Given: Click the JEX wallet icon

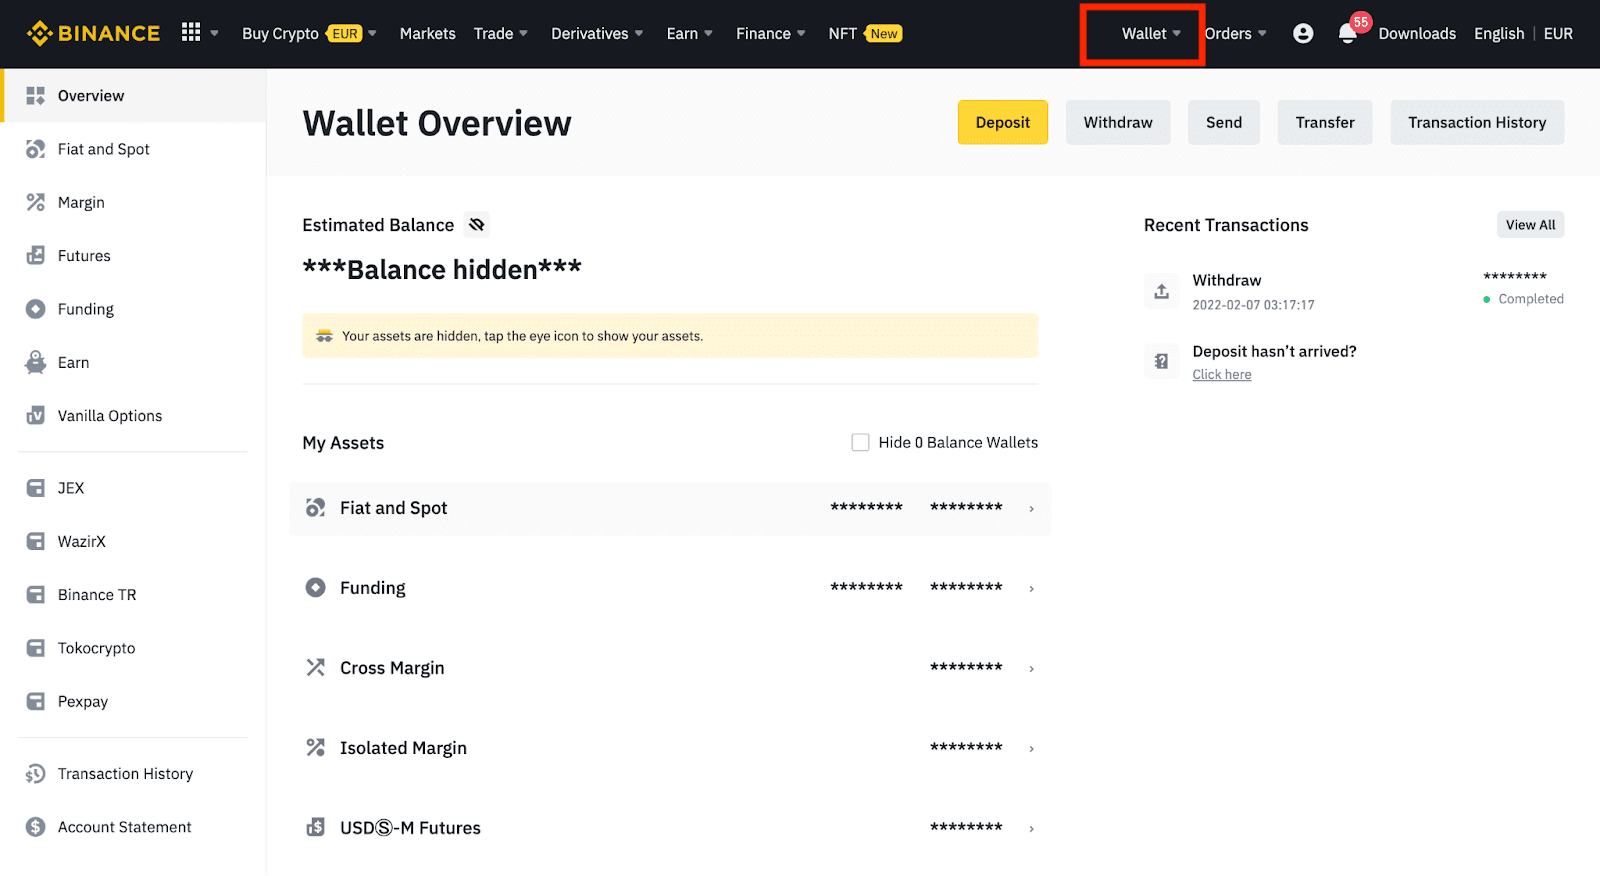Looking at the screenshot, I should coord(36,488).
